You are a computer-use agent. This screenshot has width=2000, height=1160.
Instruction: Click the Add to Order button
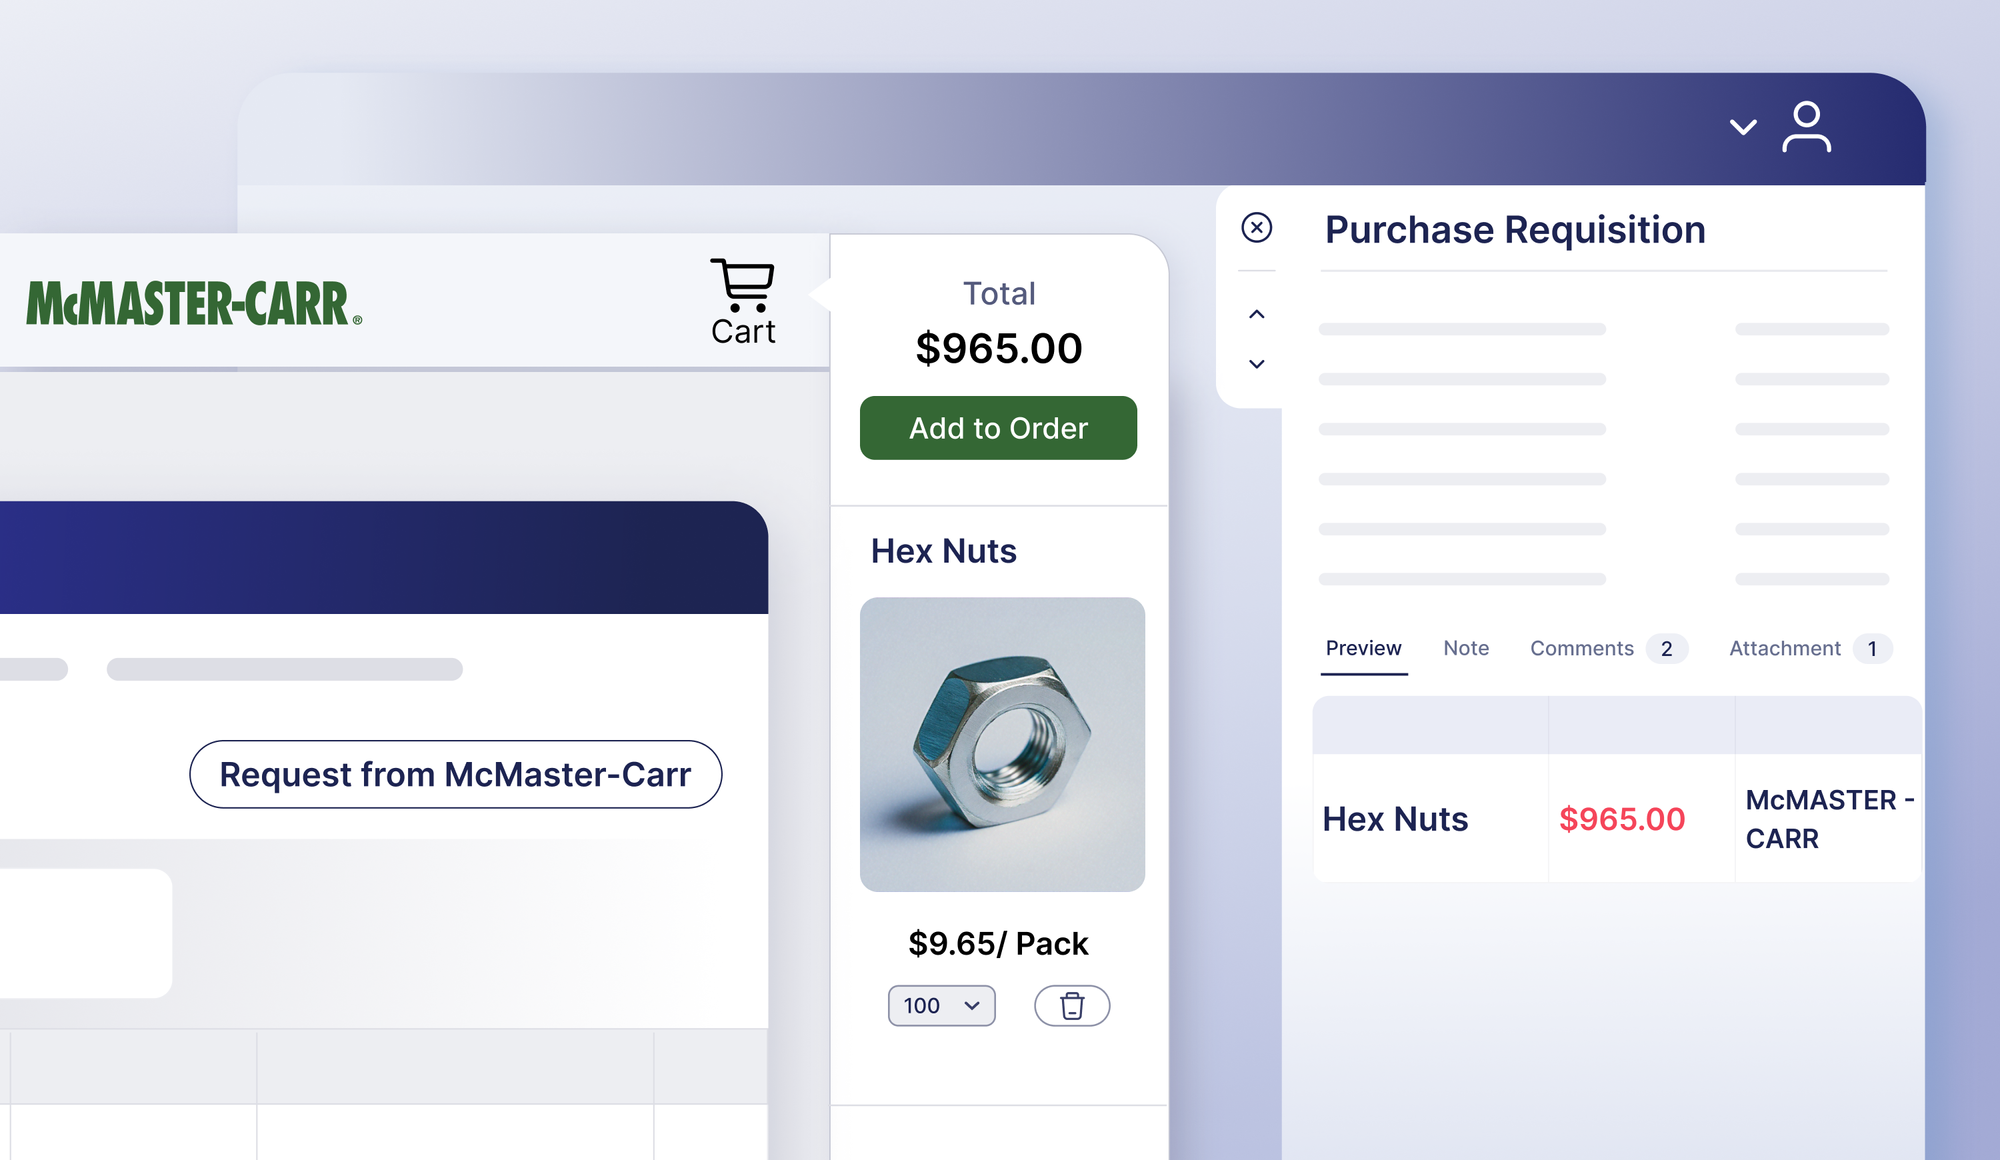pyautogui.click(x=997, y=428)
